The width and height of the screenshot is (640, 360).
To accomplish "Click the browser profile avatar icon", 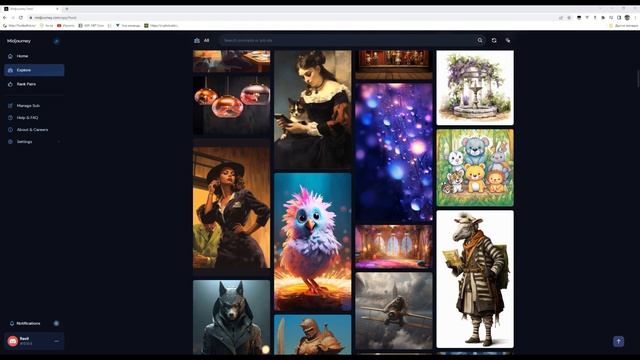I will click(x=627, y=18).
